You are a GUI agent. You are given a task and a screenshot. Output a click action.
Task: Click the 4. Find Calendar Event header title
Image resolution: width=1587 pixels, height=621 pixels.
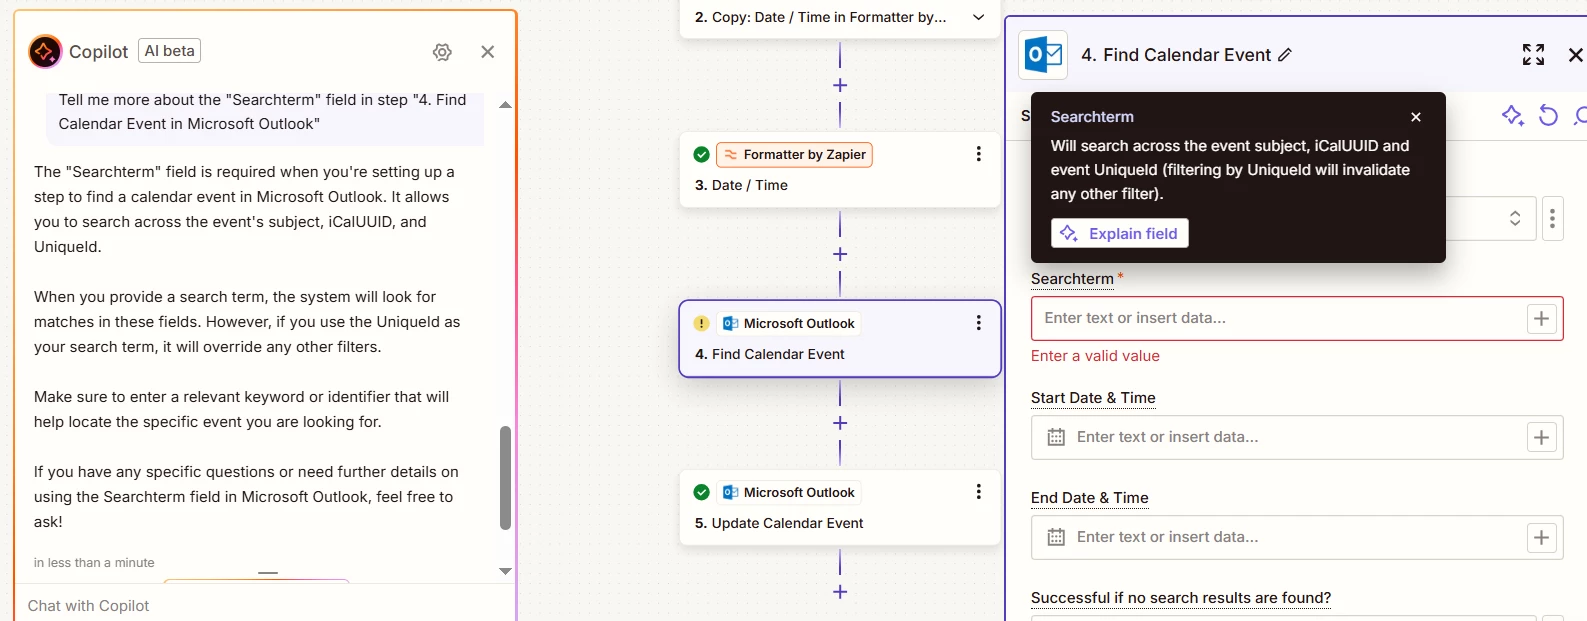tap(1176, 55)
